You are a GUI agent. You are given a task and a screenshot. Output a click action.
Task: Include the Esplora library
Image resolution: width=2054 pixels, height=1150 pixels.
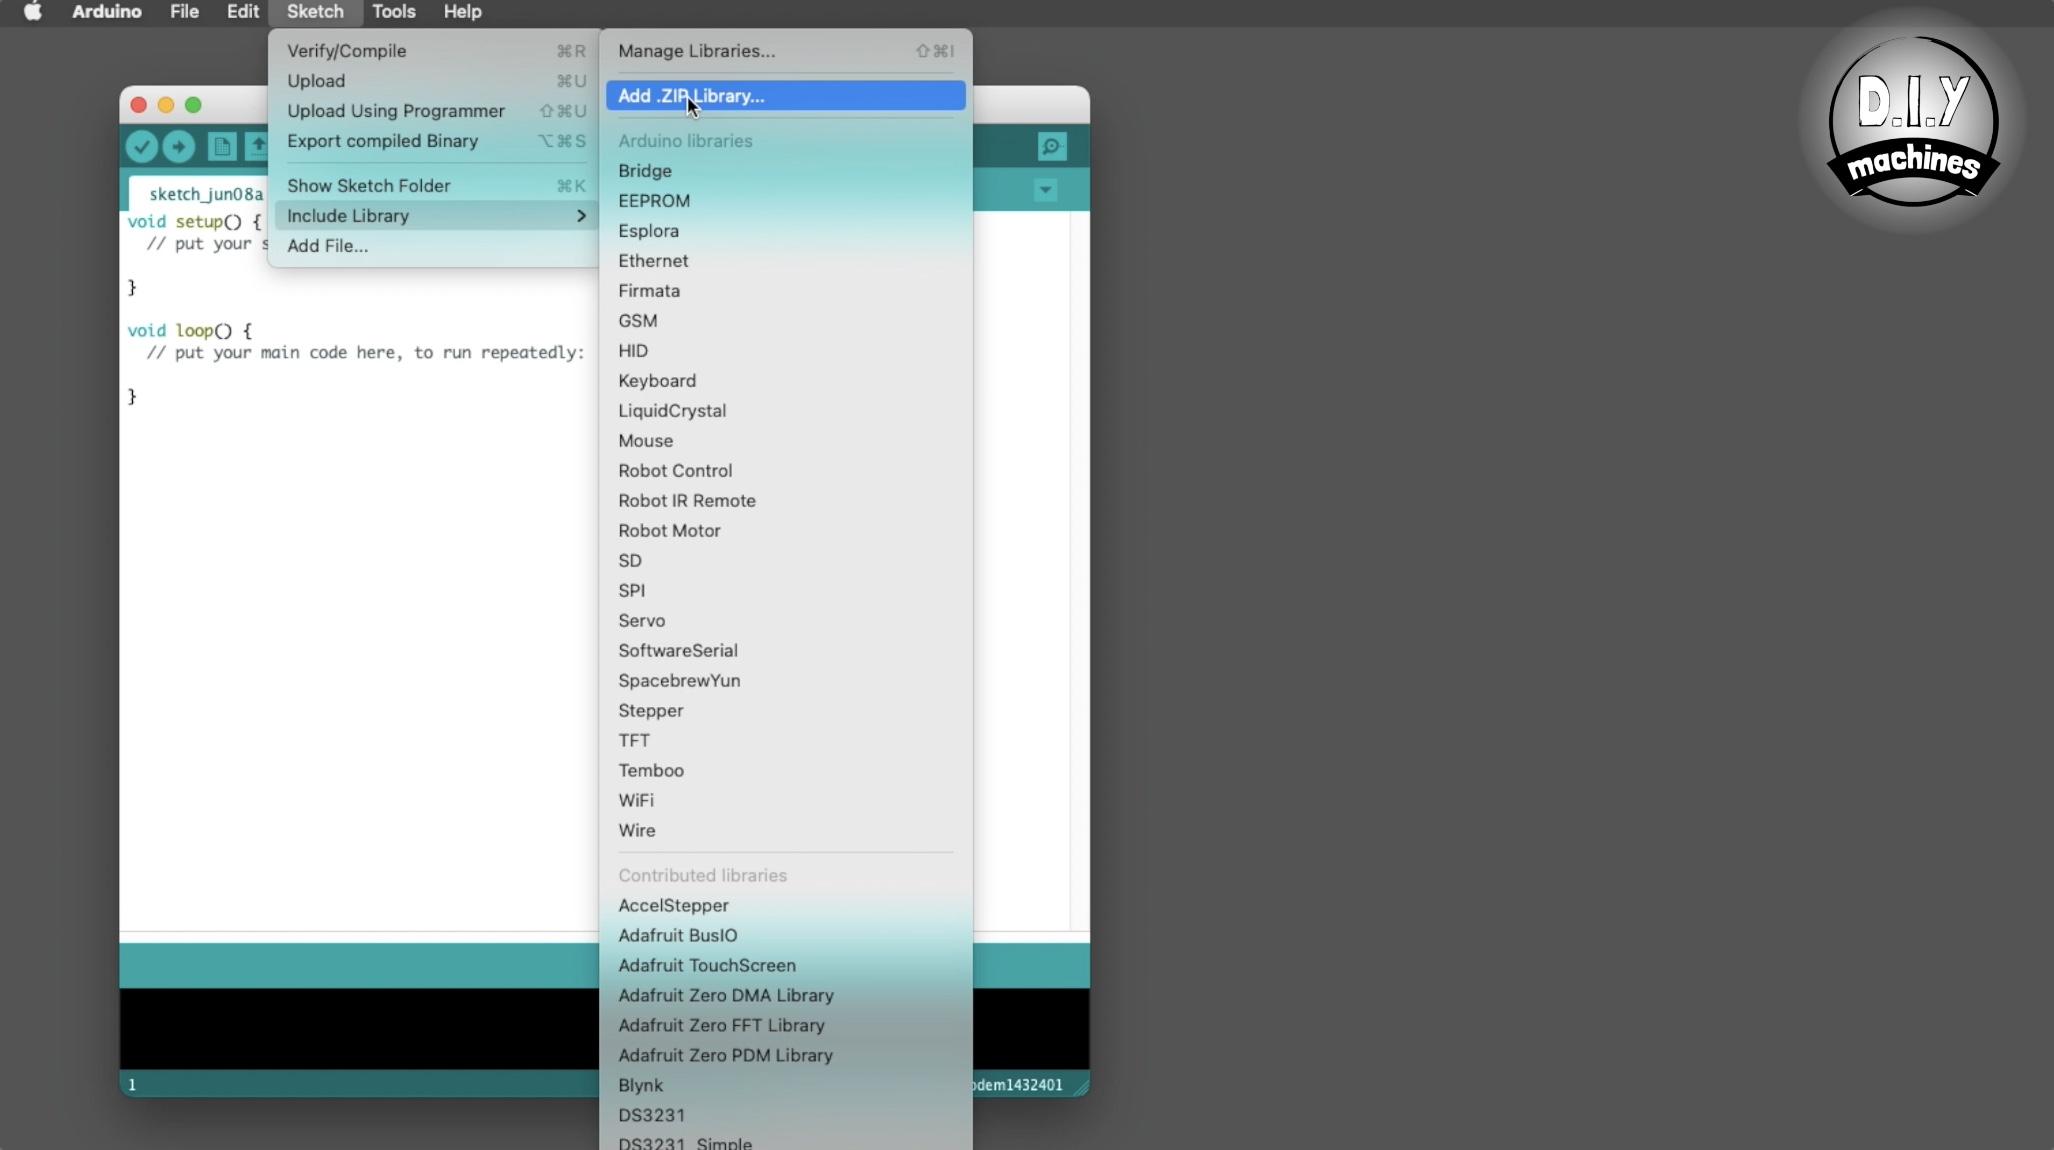point(785,231)
